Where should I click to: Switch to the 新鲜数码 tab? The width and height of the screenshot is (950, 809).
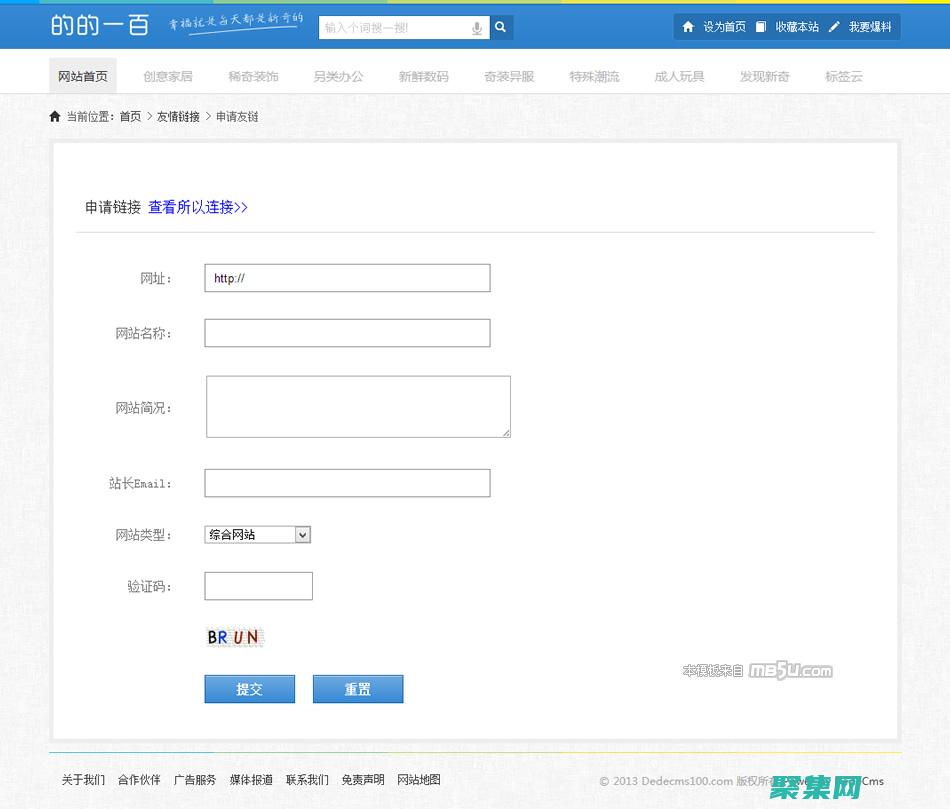tap(423, 76)
